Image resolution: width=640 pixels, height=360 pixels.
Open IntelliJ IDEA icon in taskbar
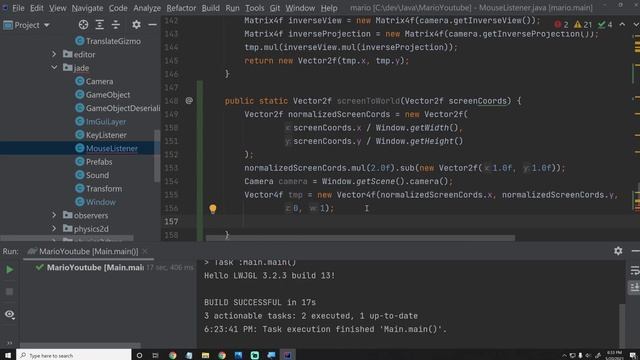pos(287,355)
